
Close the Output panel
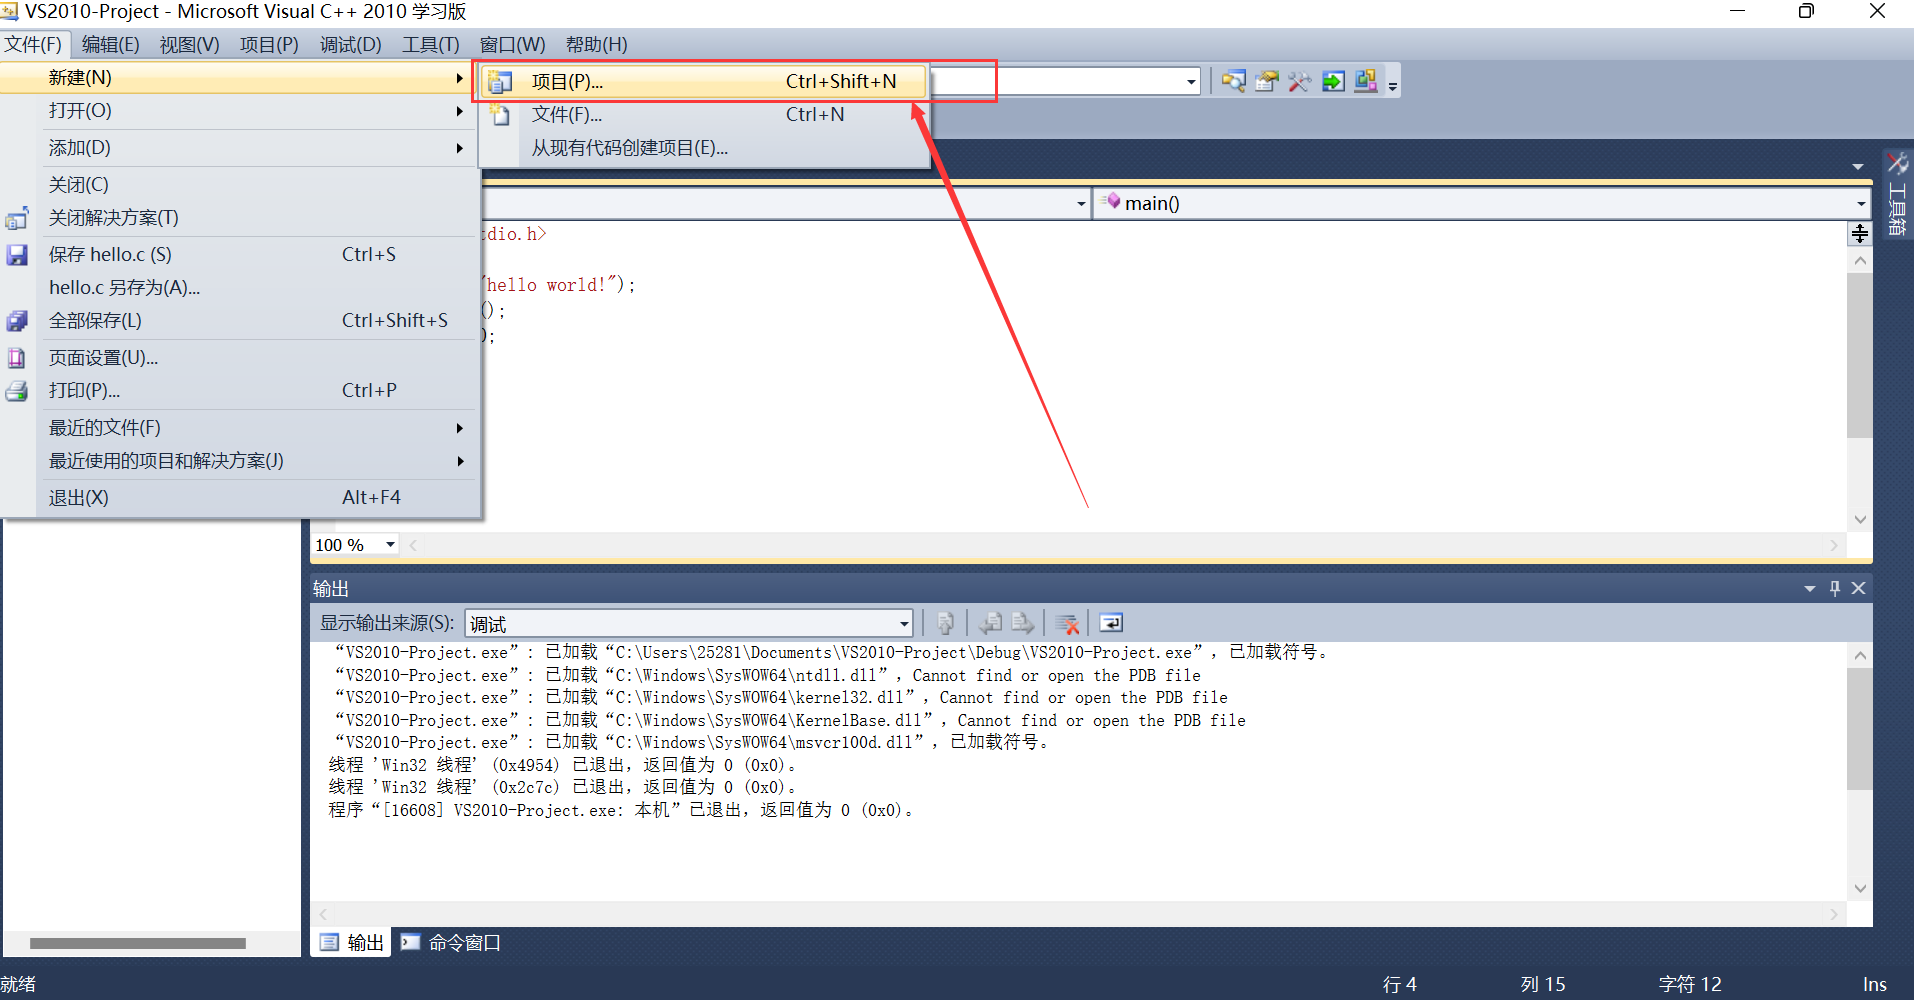tap(1859, 588)
